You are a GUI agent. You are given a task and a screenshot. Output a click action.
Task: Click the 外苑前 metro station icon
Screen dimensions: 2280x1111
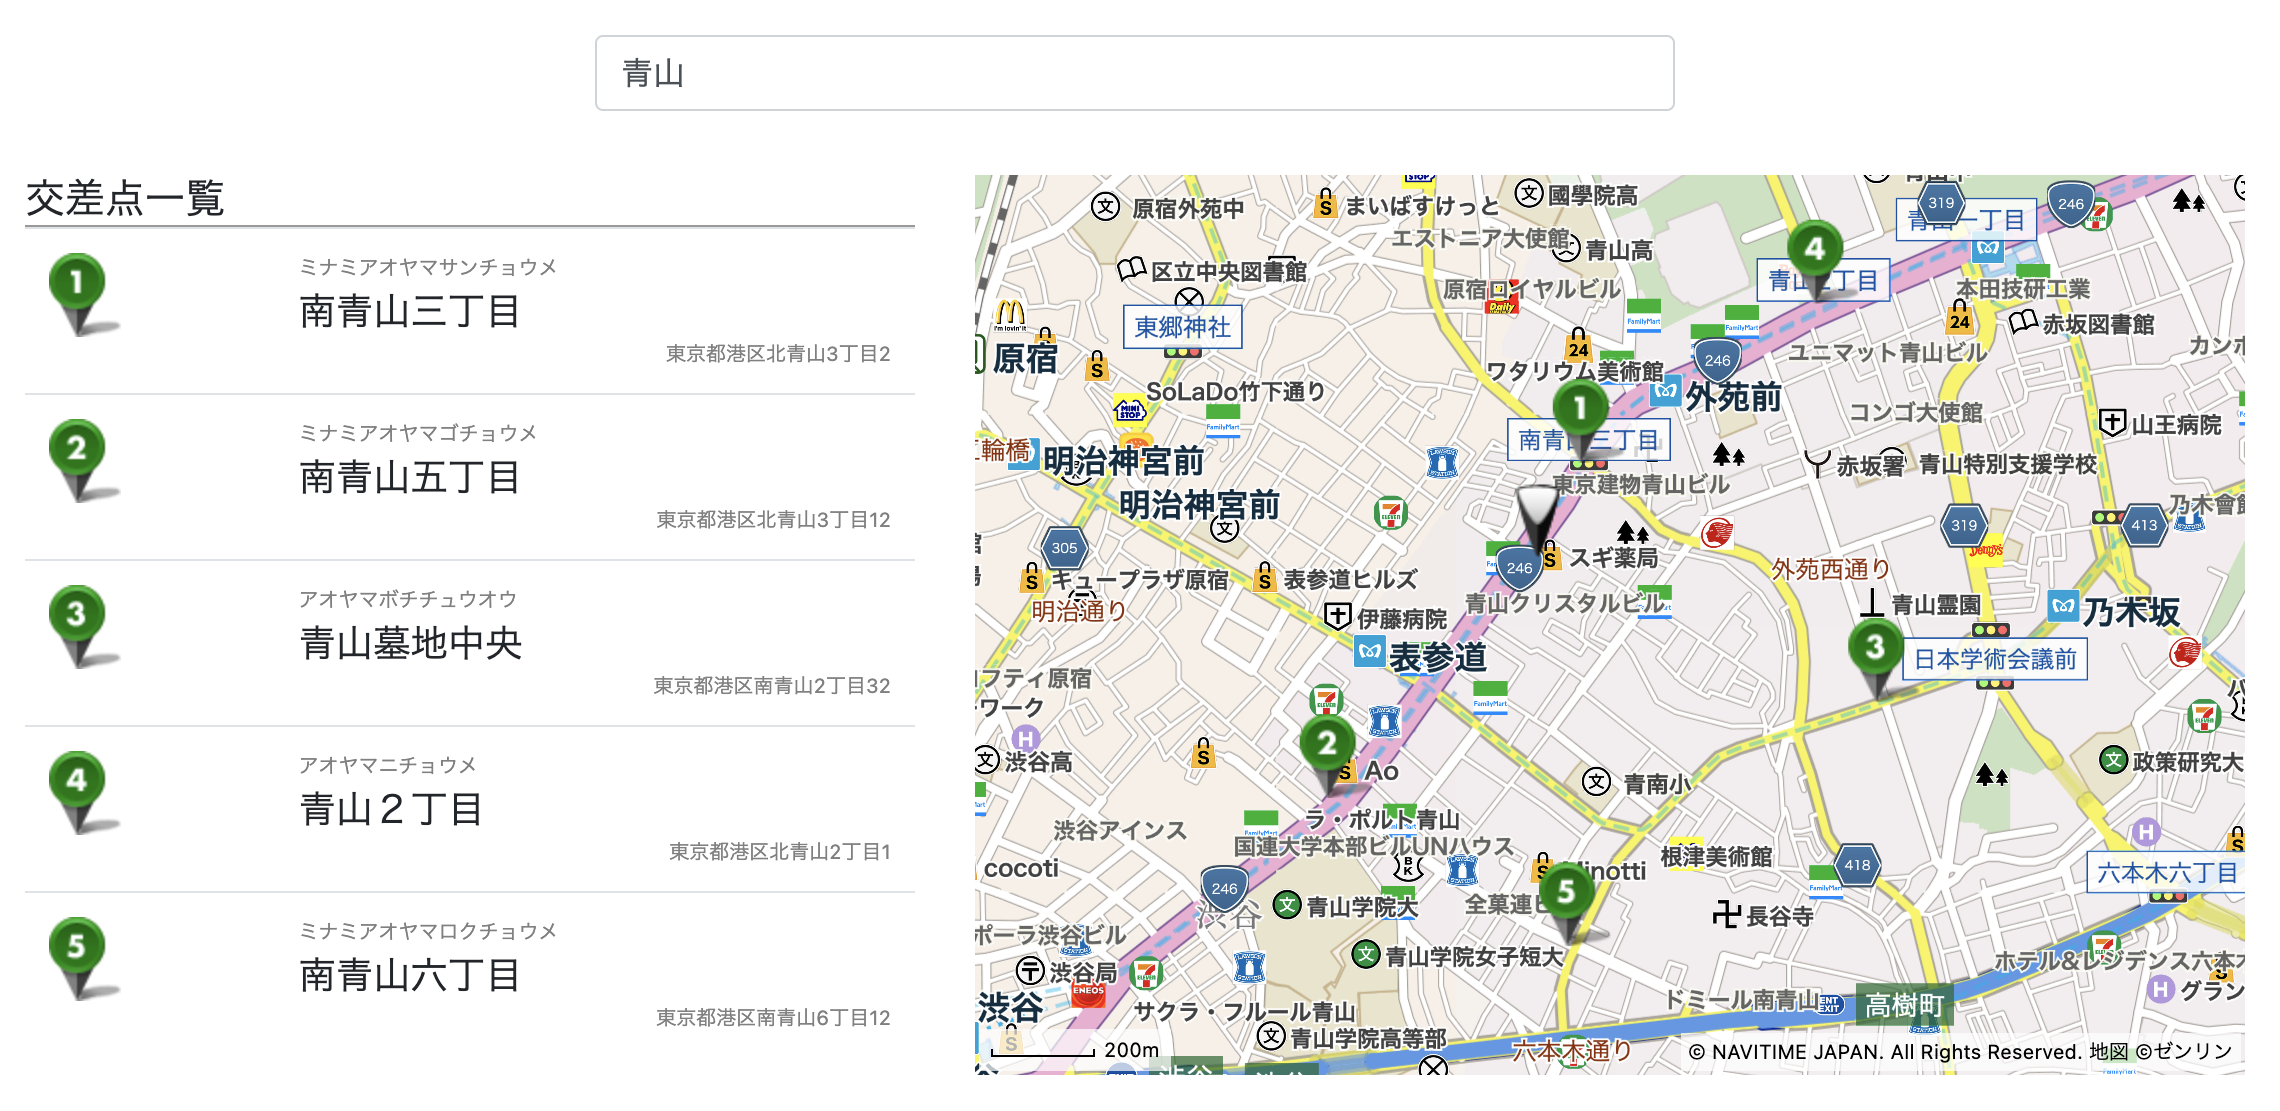1666,391
